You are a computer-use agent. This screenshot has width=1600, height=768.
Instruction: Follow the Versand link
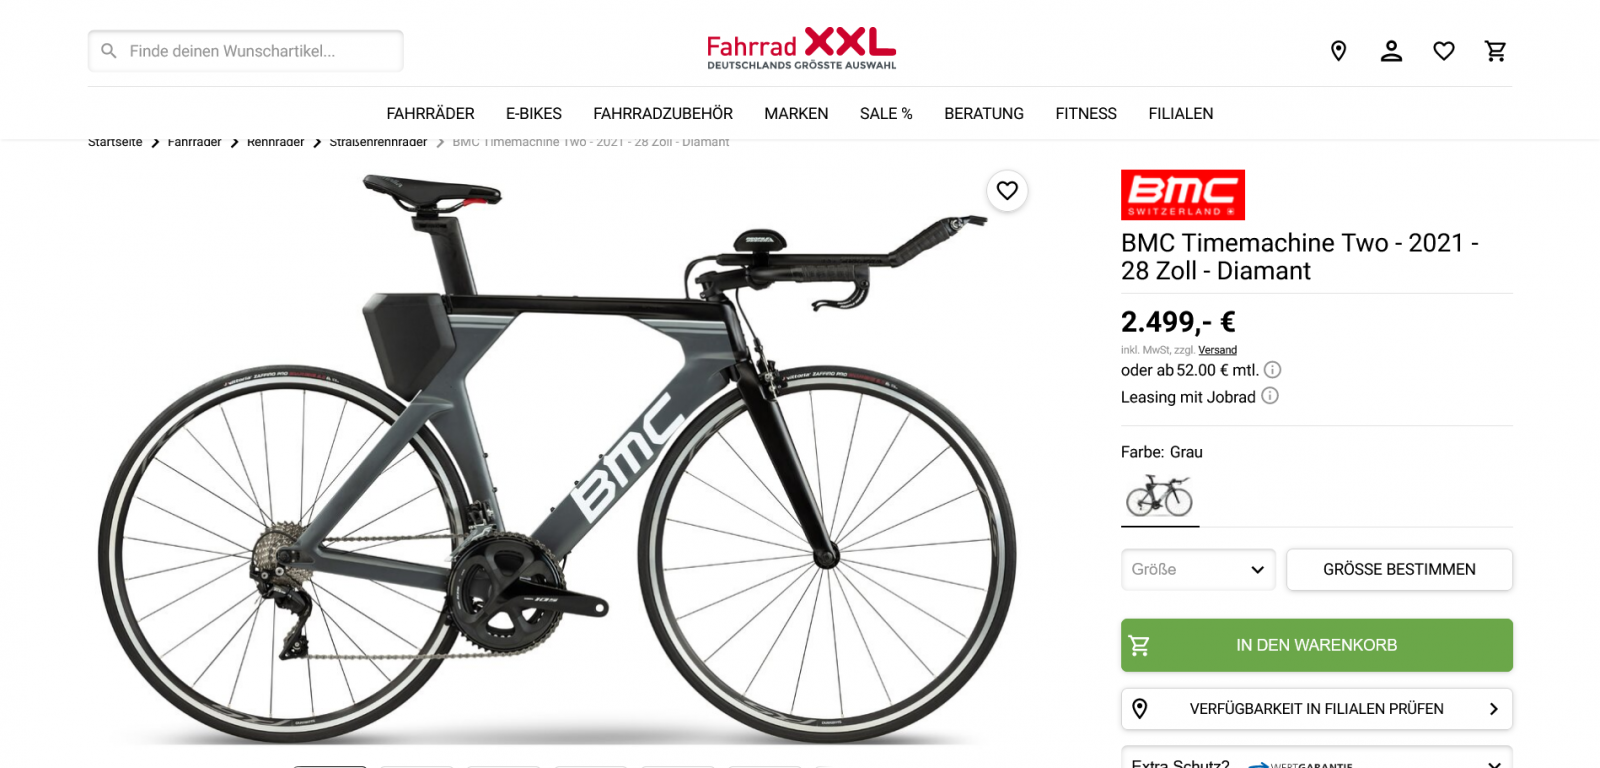[1217, 350]
